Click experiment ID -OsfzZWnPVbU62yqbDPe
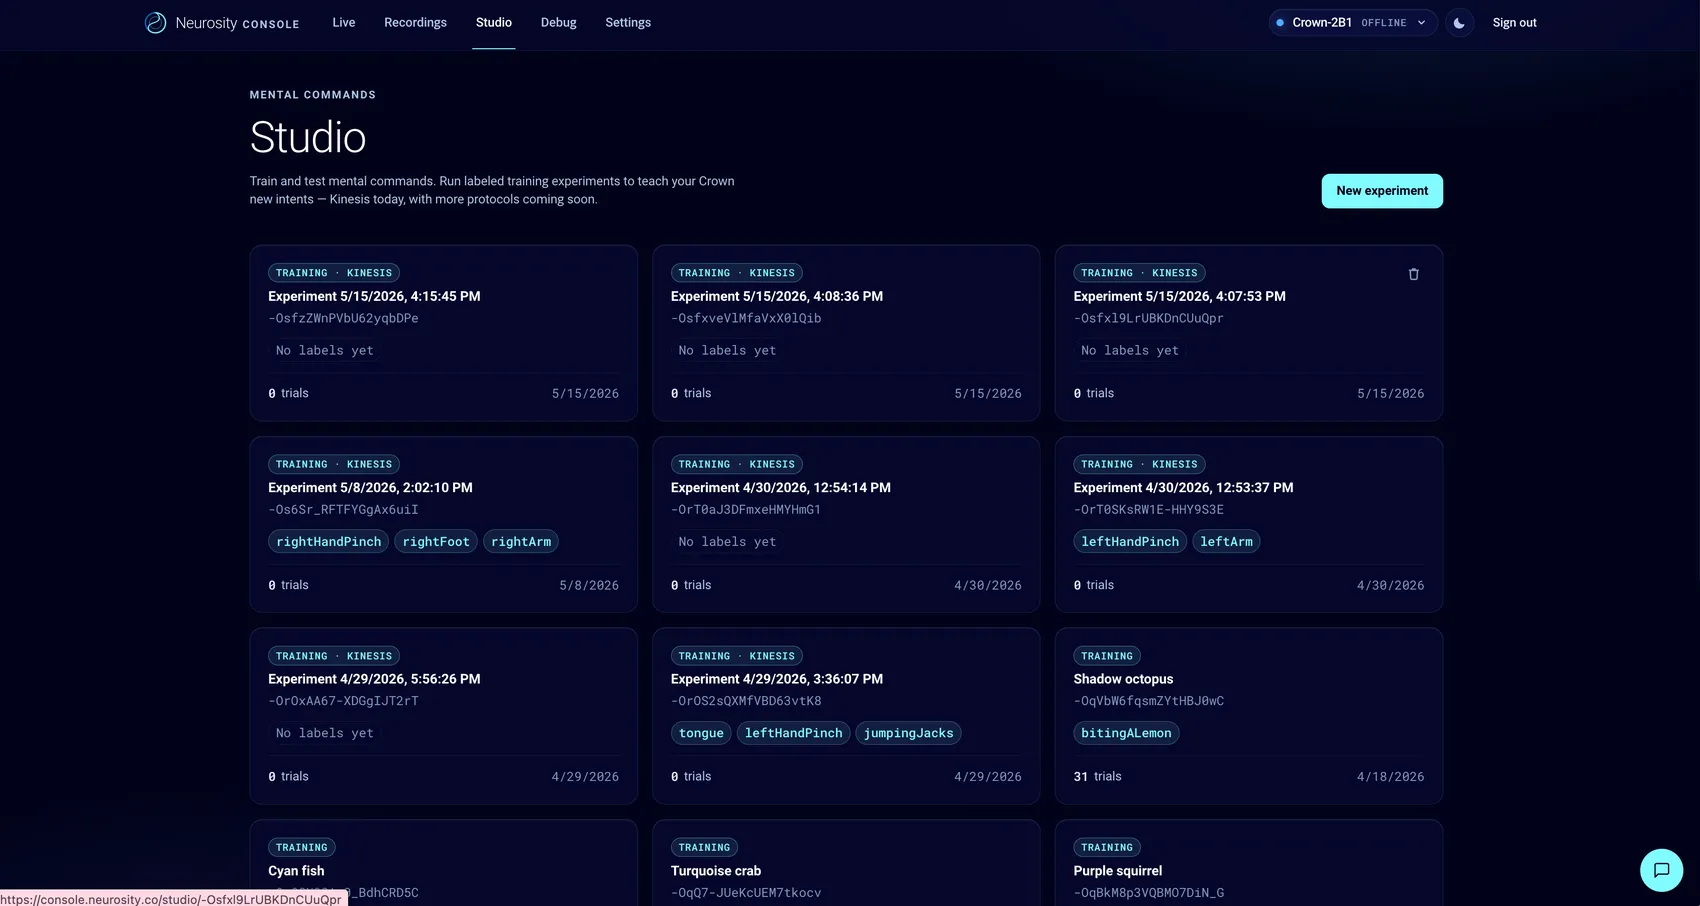Viewport: 1700px width, 906px height. point(343,319)
